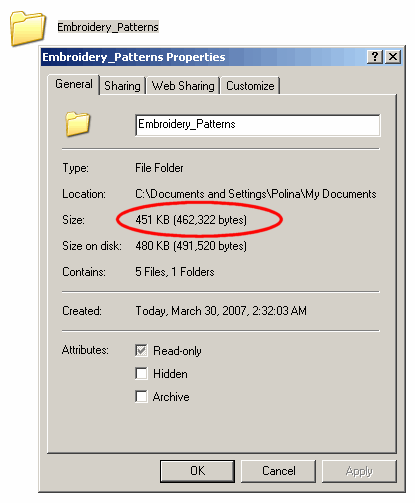Click into the folder name text field
Viewport: 415px width, 503px height.
pos(258,125)
